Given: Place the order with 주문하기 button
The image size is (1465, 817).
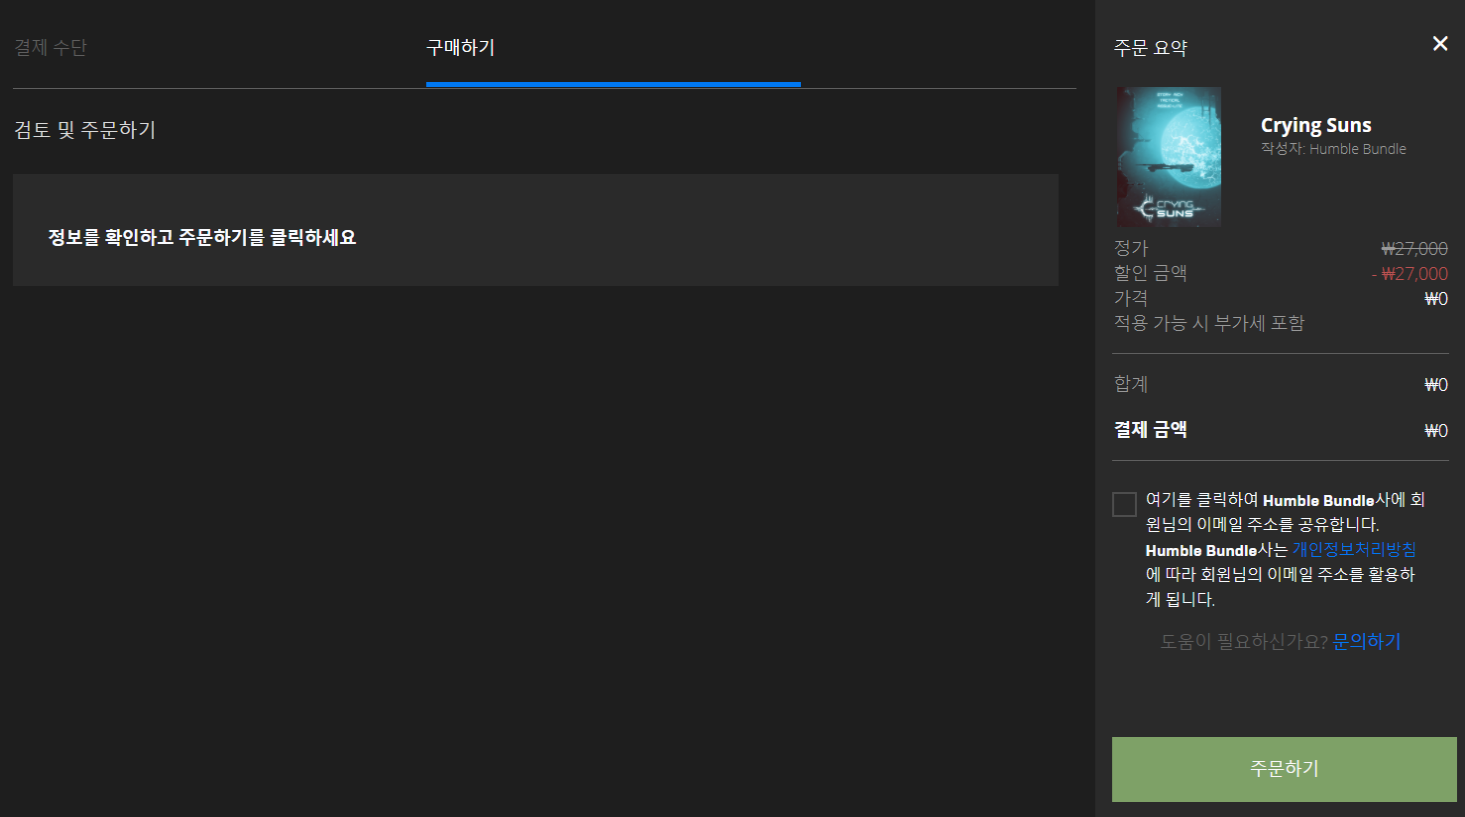Looking at the screenshot, I should tap(1284, 769).
